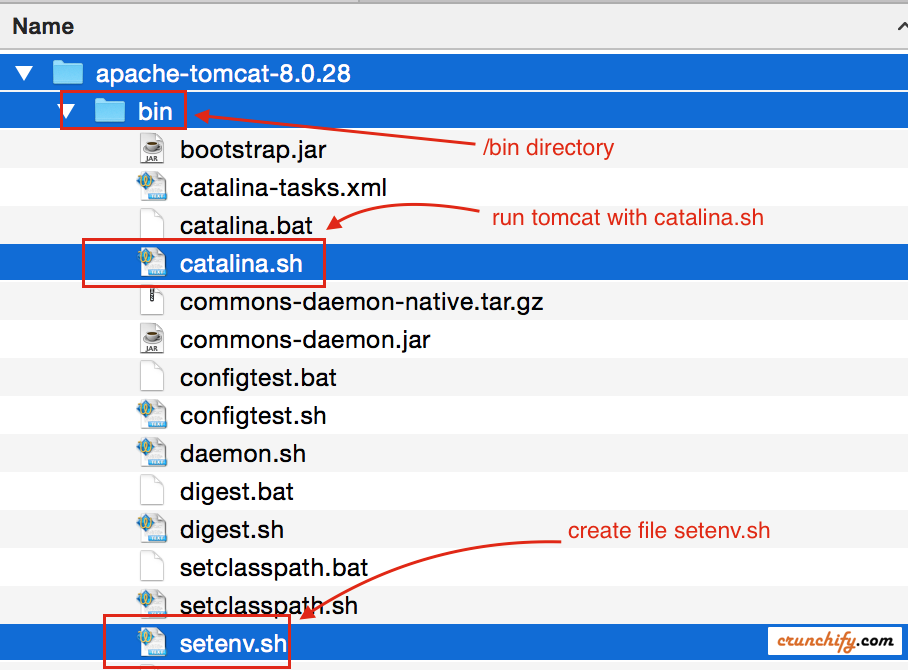Image resolution: width=908 pixels, height=670 pixels.
Task: Select the catalina.bat file row
Action: 246,226
